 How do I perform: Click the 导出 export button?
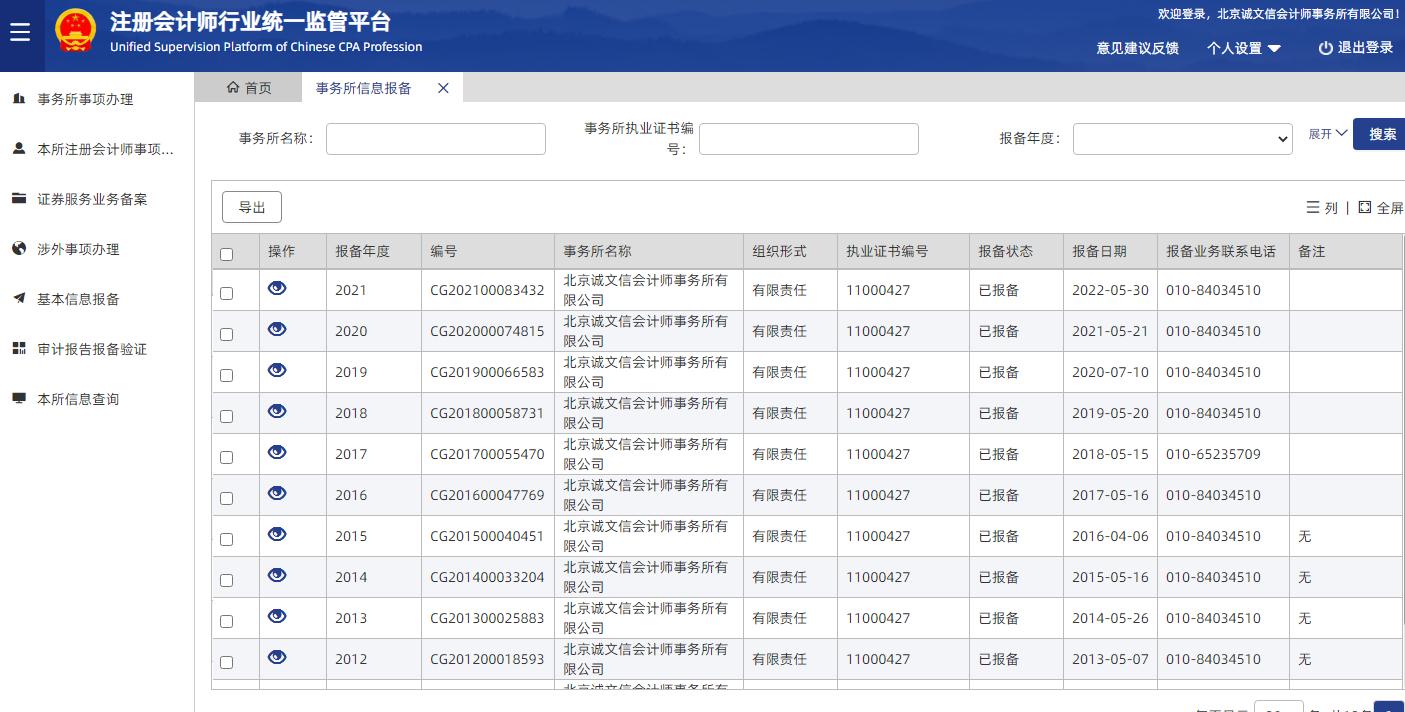point(252,207)
